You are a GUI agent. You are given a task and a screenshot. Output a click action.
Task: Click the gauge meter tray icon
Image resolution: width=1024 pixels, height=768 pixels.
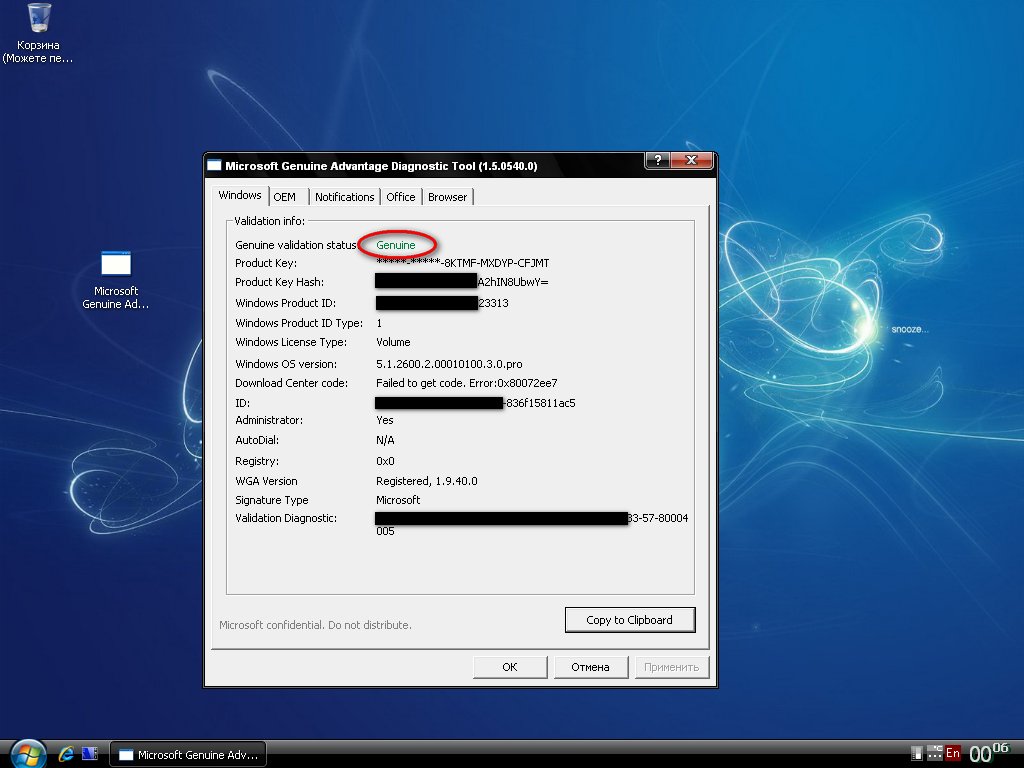[x=917, y=754]
